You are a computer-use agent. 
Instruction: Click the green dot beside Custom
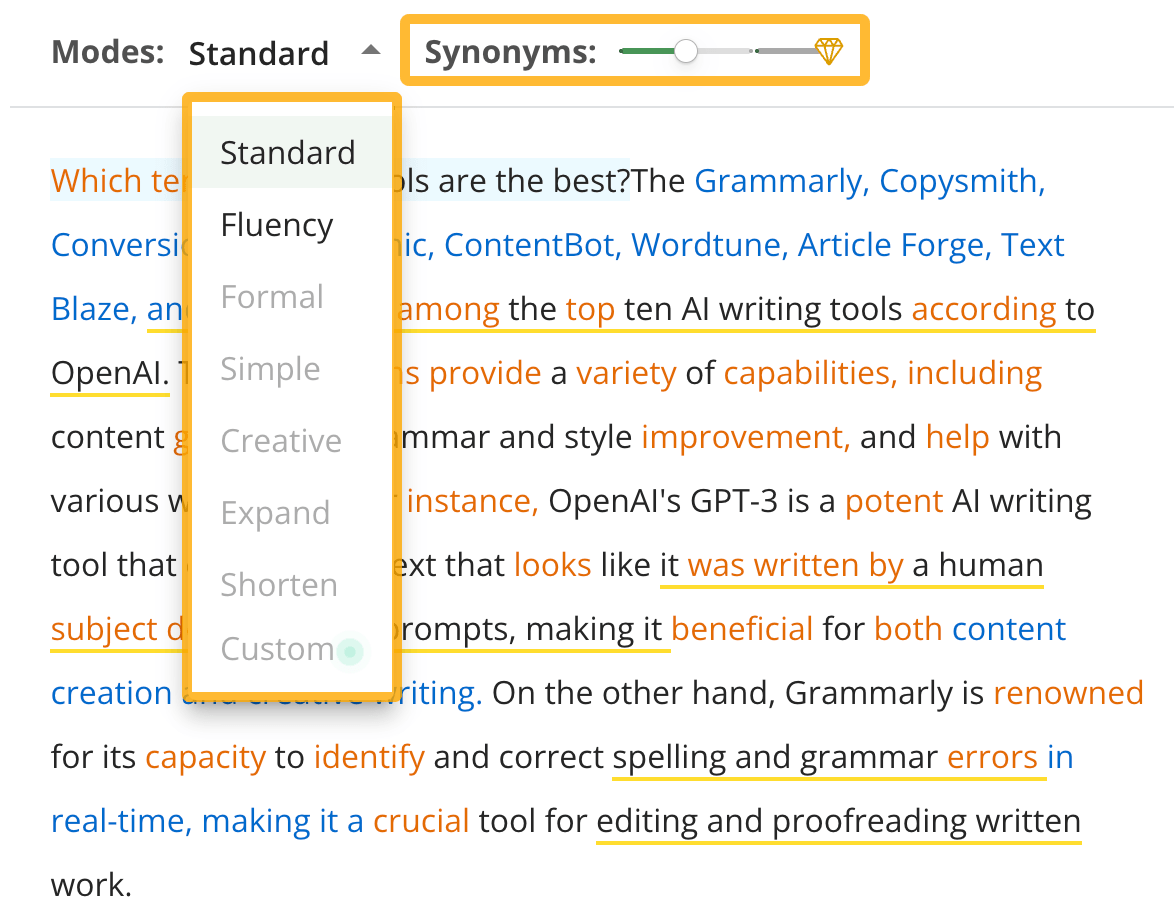(350, 651)
